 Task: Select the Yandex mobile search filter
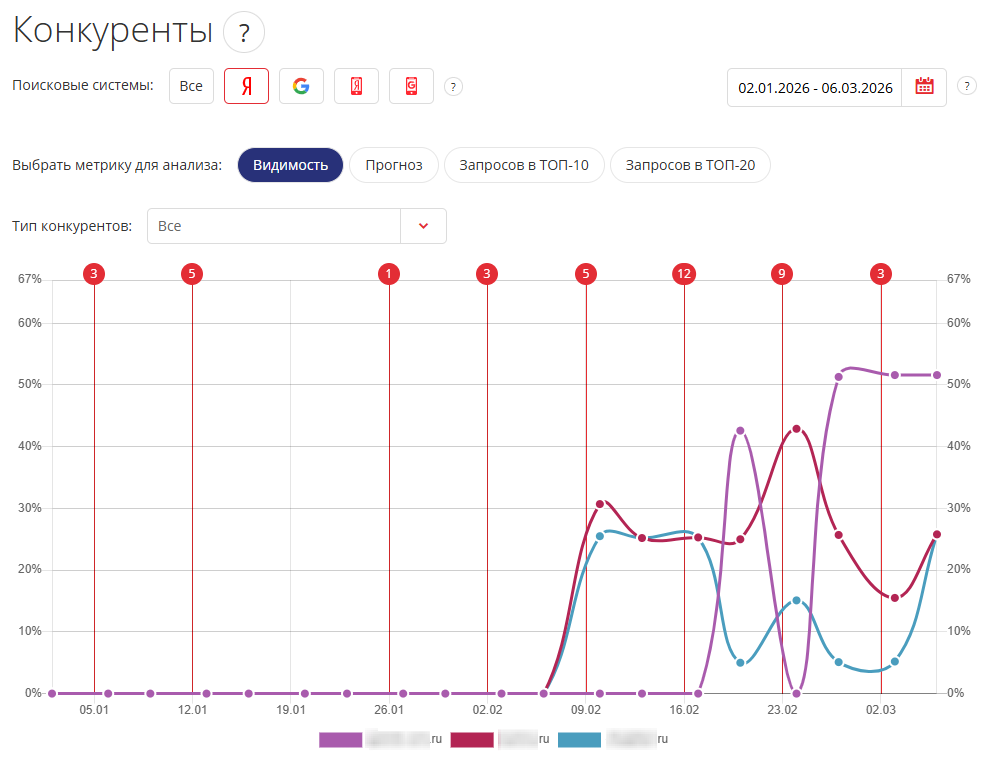coord(356,87)
